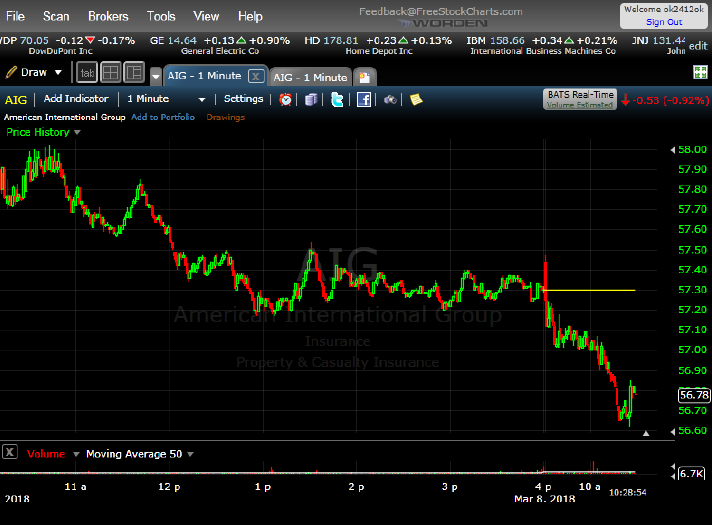Click the 10:28:54 clock readout
The width and height of the screenshot is (712, 525).
(x=627, y=492)
